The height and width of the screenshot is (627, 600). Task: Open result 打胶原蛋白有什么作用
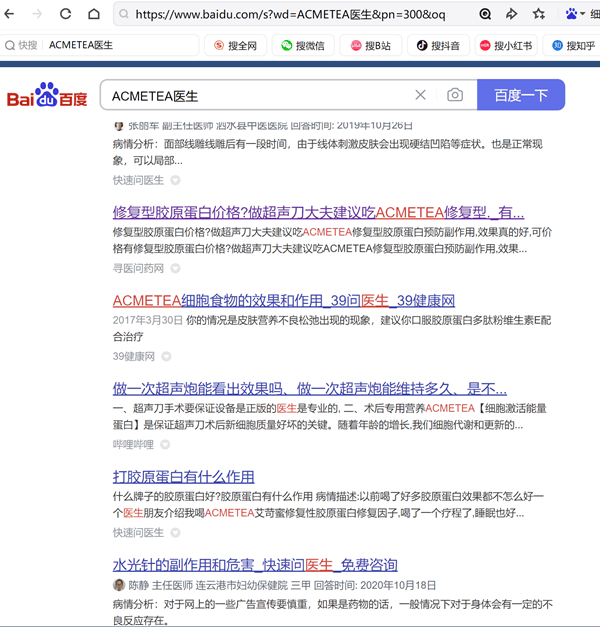[x=184, y=477]
